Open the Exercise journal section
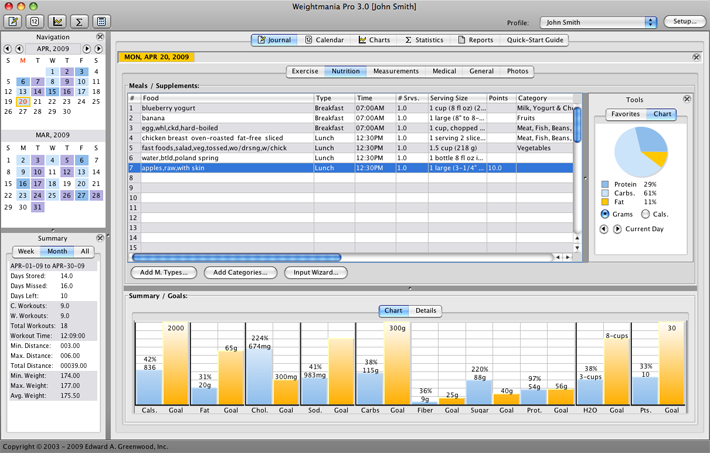 305,71
